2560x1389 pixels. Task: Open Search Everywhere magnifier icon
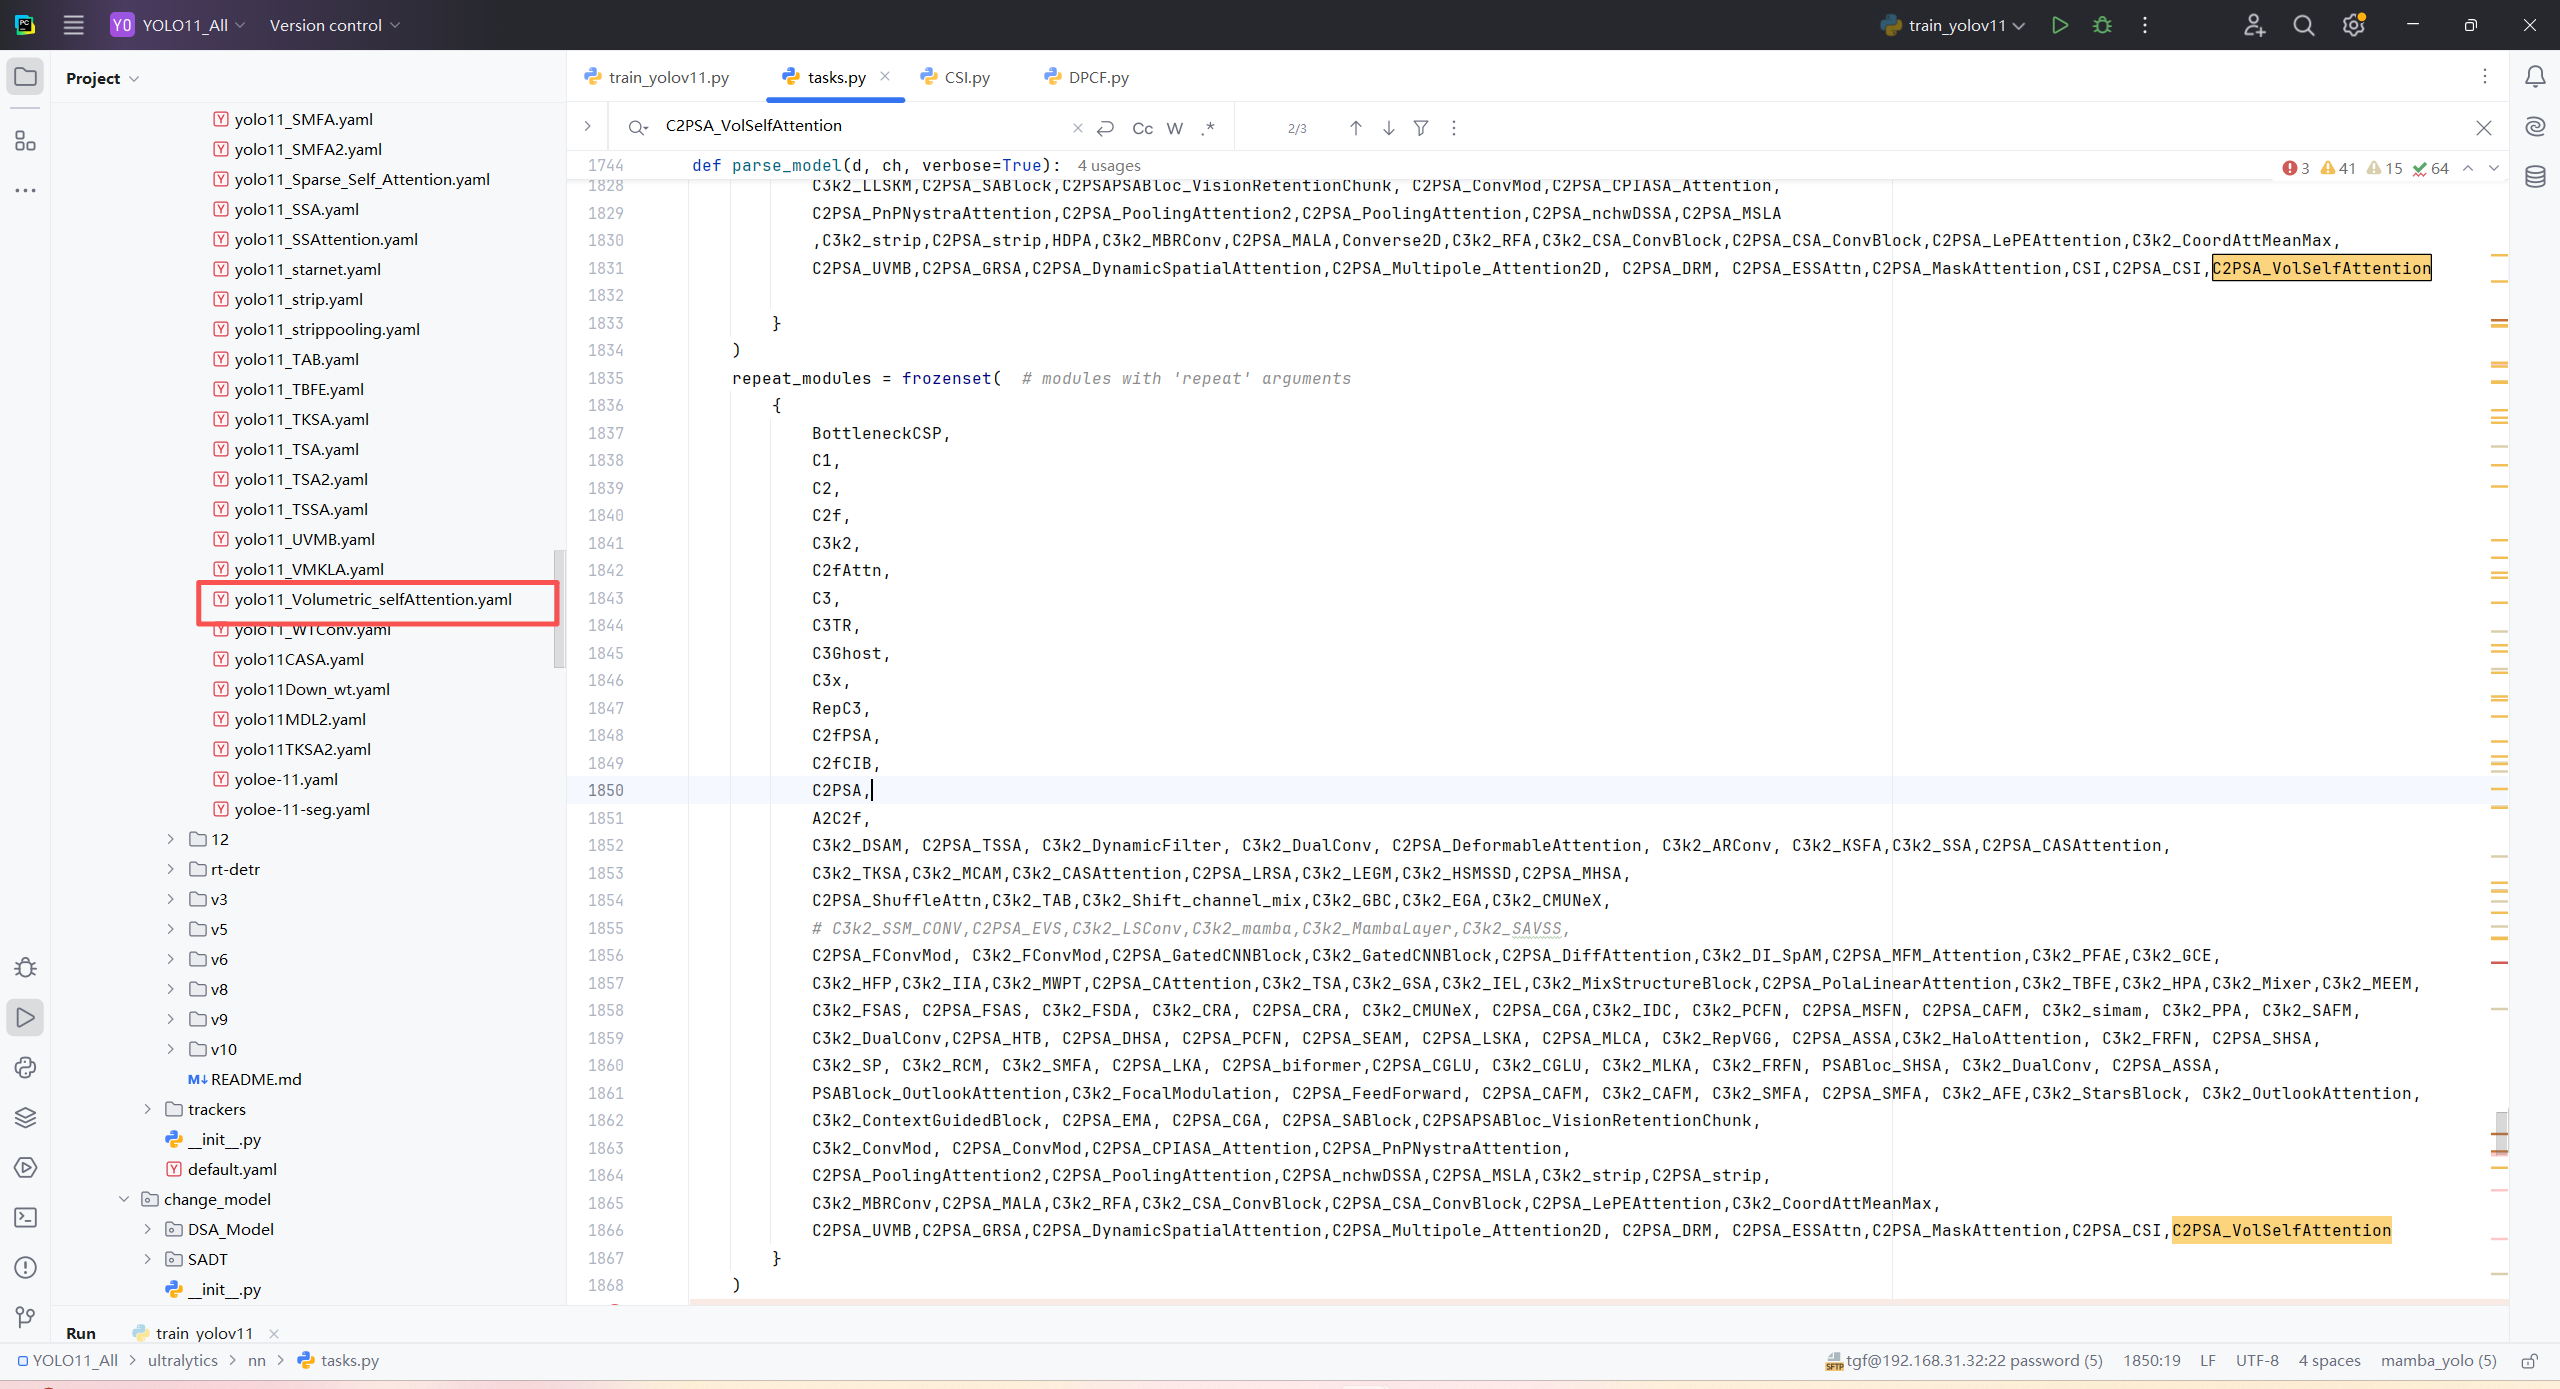[x=2304, y=25]
